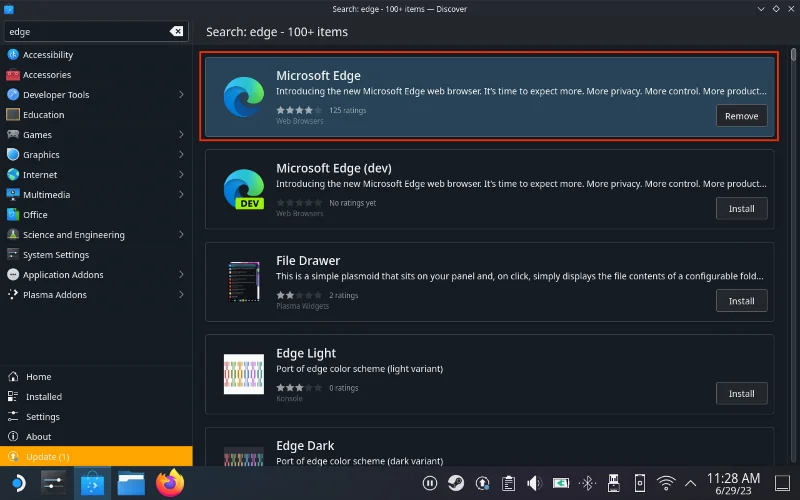This screenshot has width=800, height=500.
Task: Select the Office category
Action: (35, 215)
